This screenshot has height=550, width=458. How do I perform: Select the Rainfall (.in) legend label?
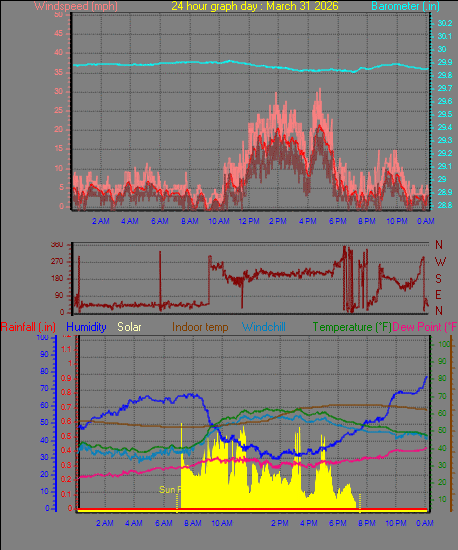tap(28, 327)
